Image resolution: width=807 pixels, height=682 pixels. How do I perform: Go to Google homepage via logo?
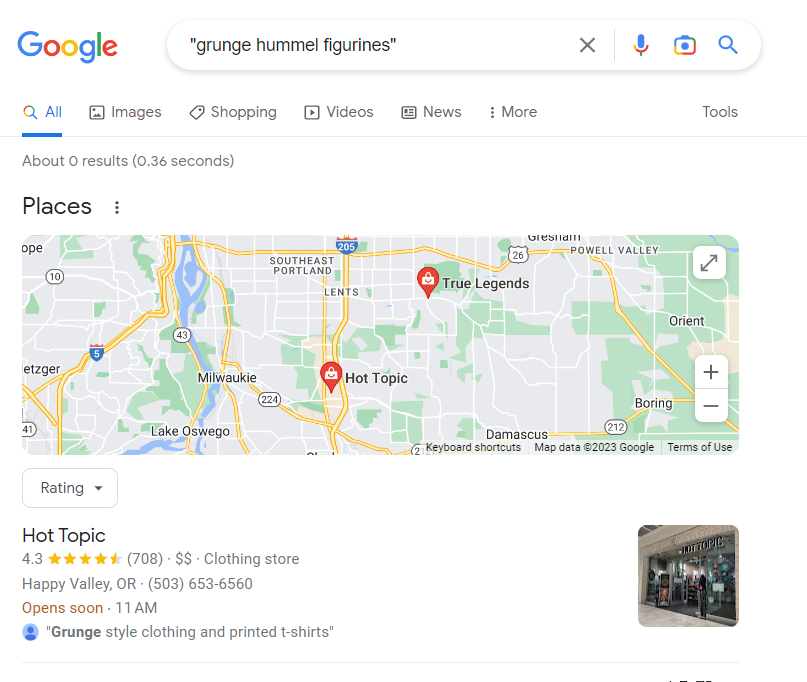click(x=67, y=46)
